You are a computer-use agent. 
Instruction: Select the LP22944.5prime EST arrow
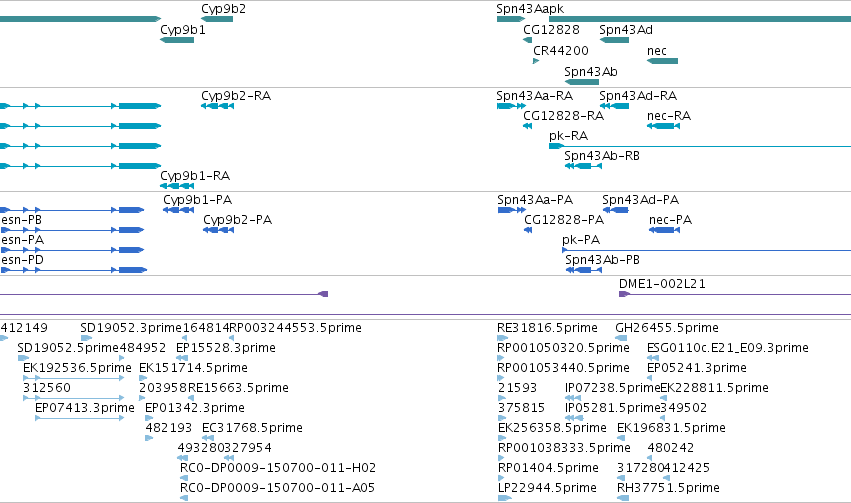pyautogui.click(x=505, y=498)
